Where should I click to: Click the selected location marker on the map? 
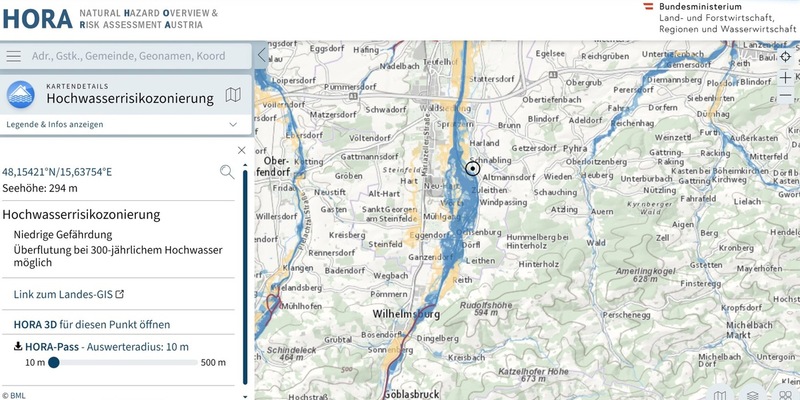pos(473,168)
